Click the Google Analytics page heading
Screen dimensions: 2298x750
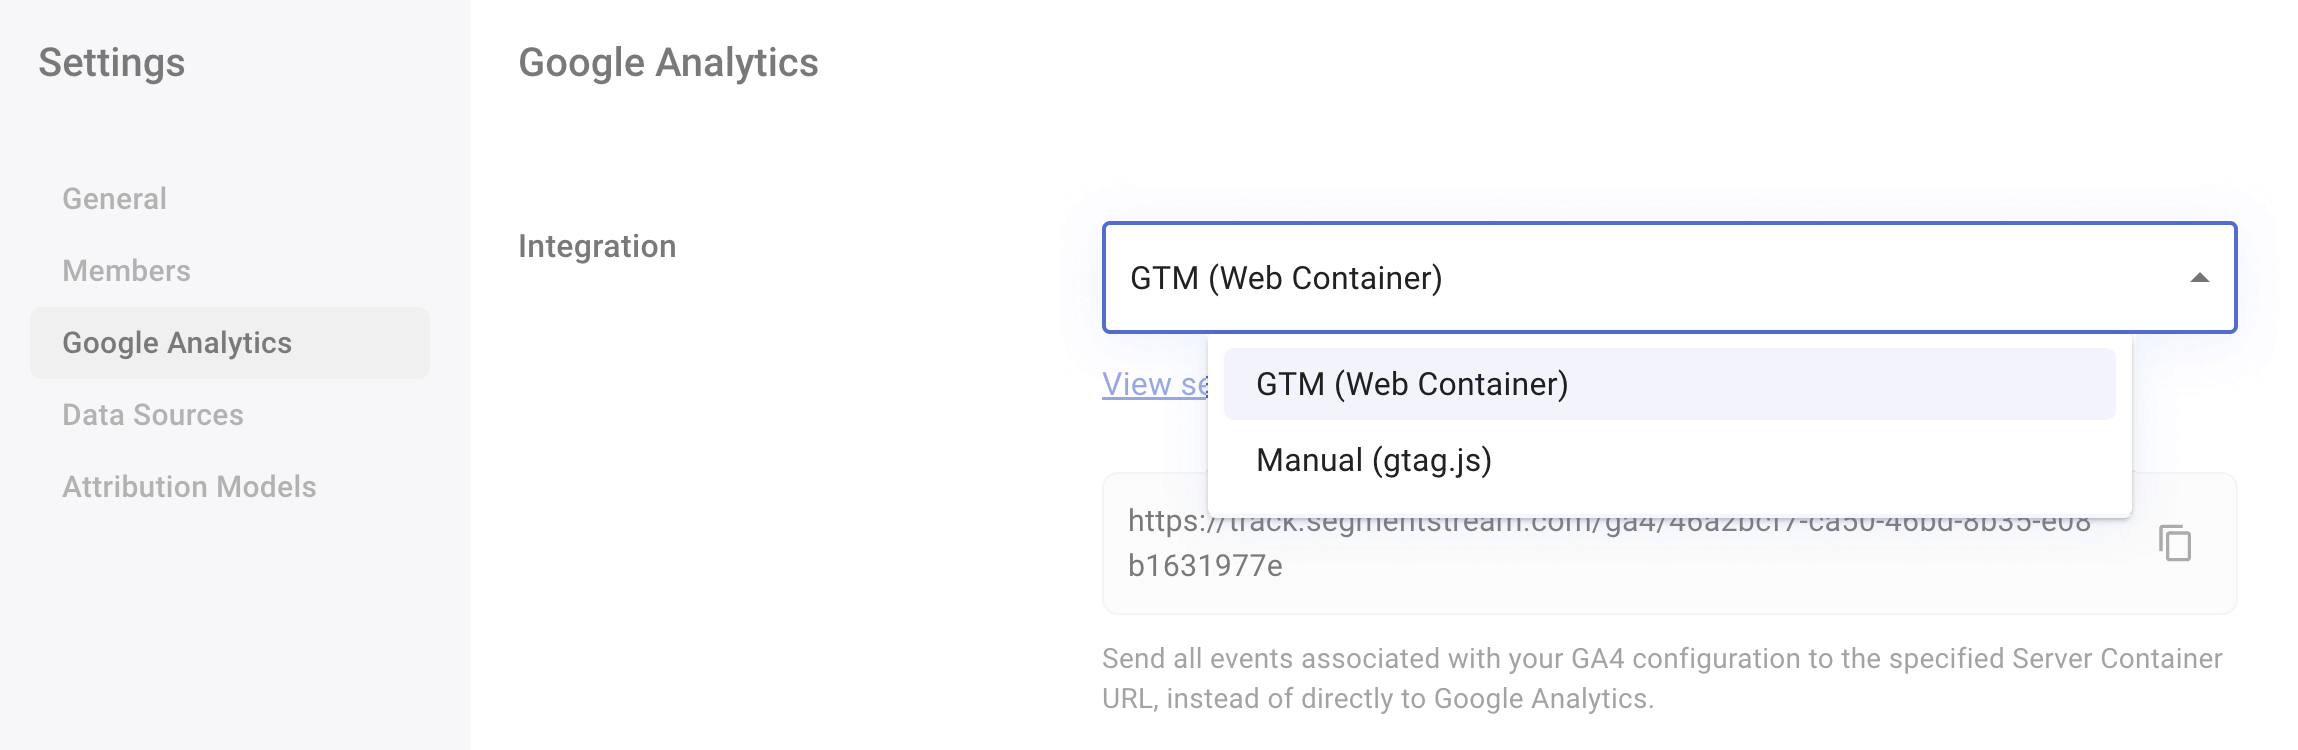click(x=668, y=63)
